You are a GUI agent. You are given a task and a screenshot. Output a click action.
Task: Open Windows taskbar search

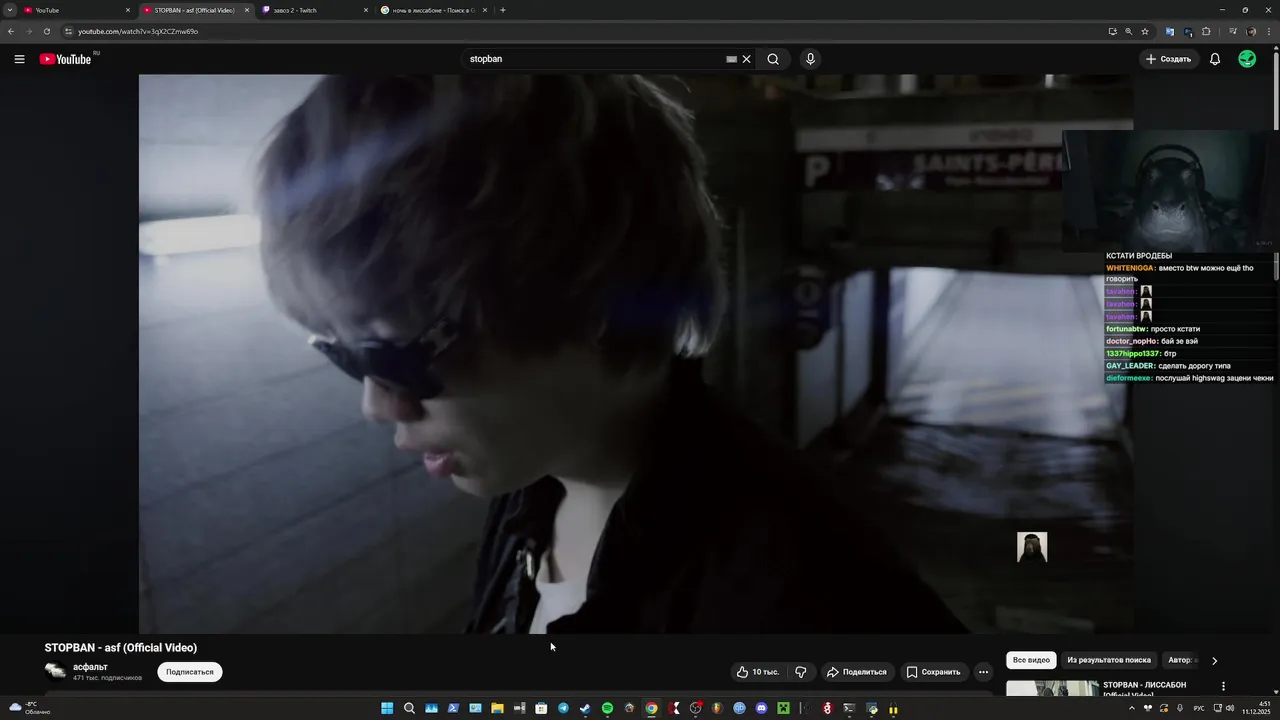(409, 708)
